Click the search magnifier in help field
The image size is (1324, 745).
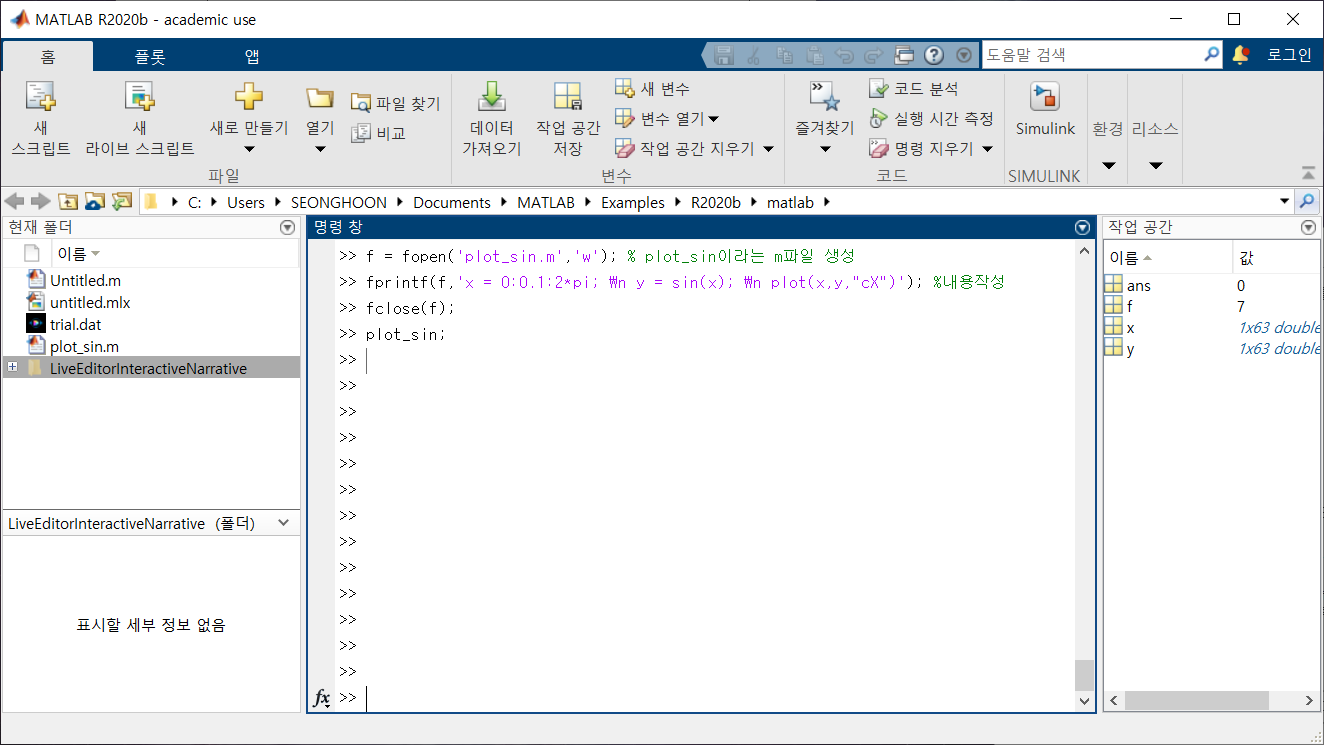tap(1211, 55)
